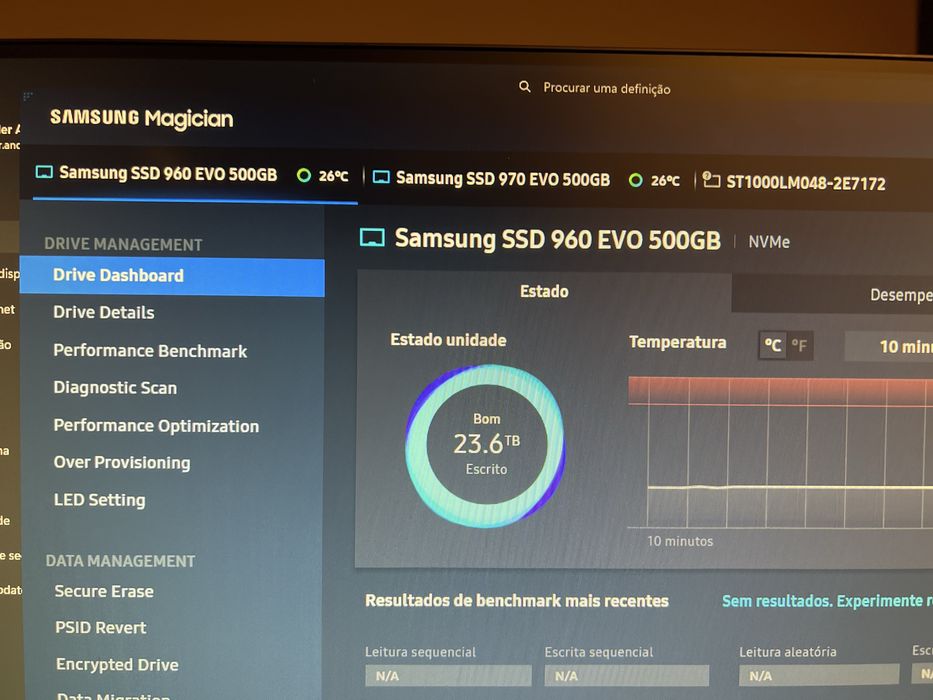Click the DATA MANAGEMENT section header
The image size is (933, 700).
click(x=120, y=561)
